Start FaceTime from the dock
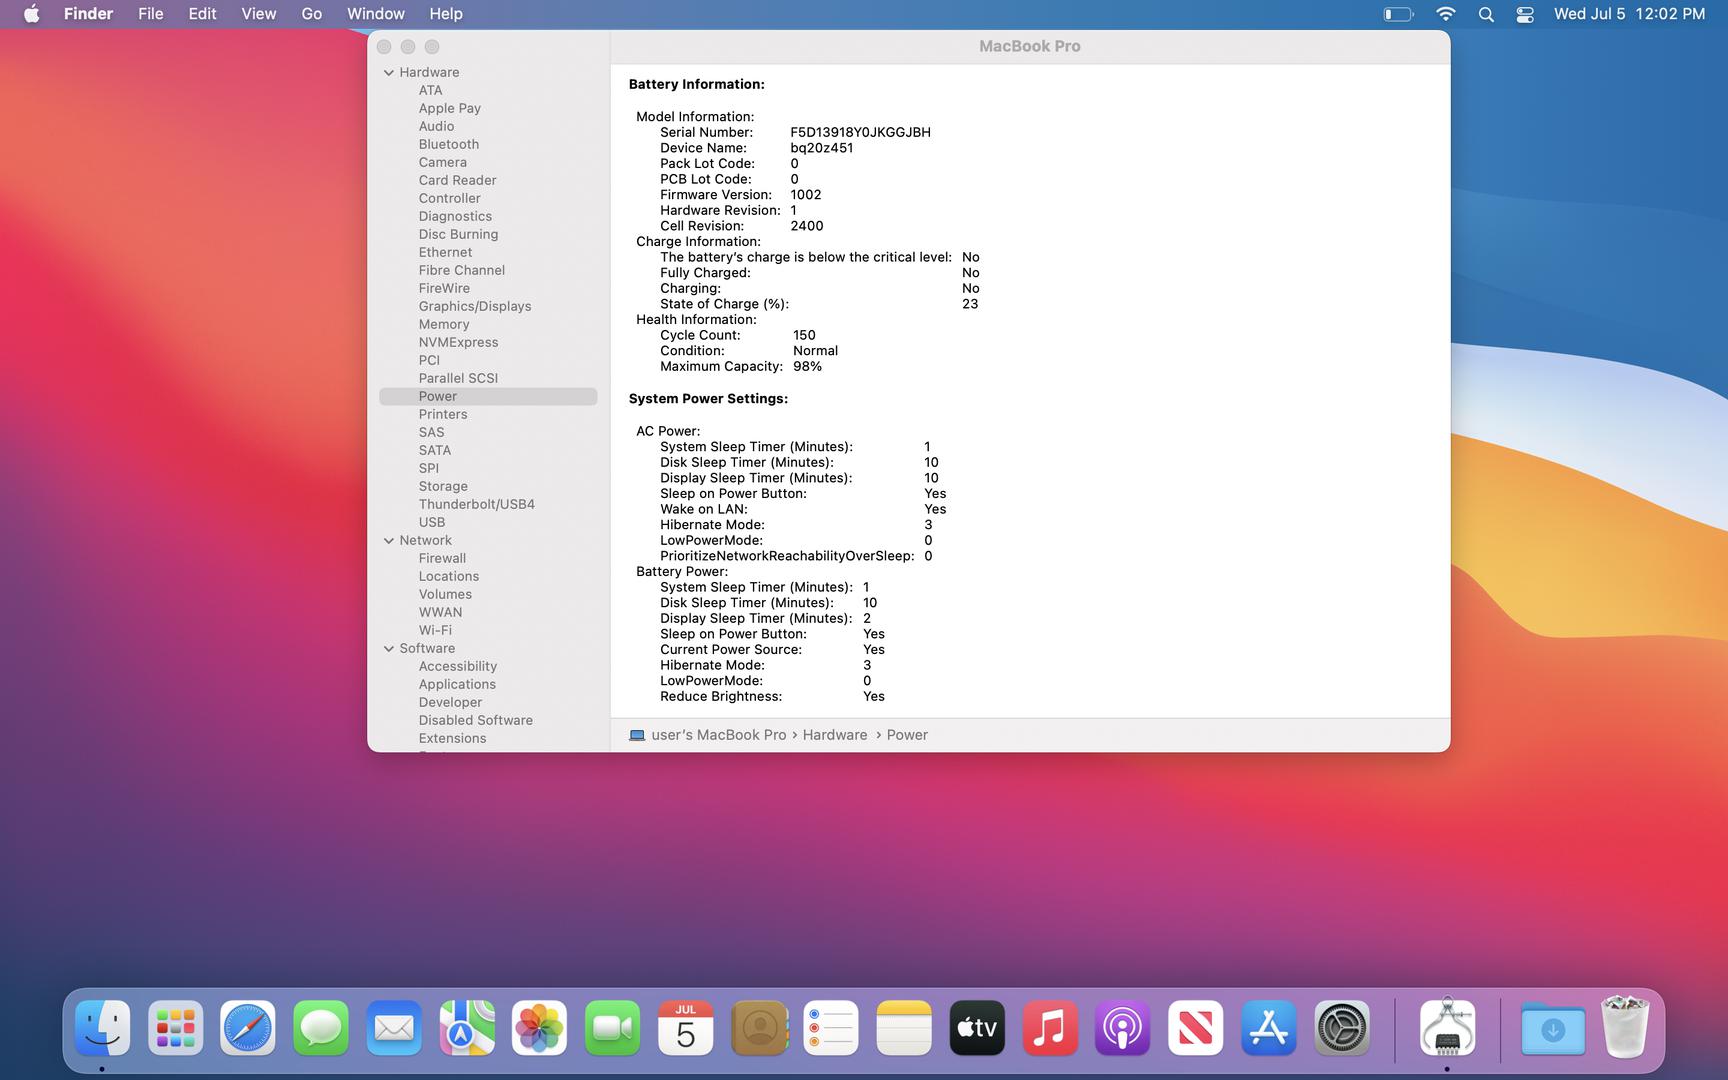The width and height of the screenshot is (1728, 1080). (x=612, y=1027)
